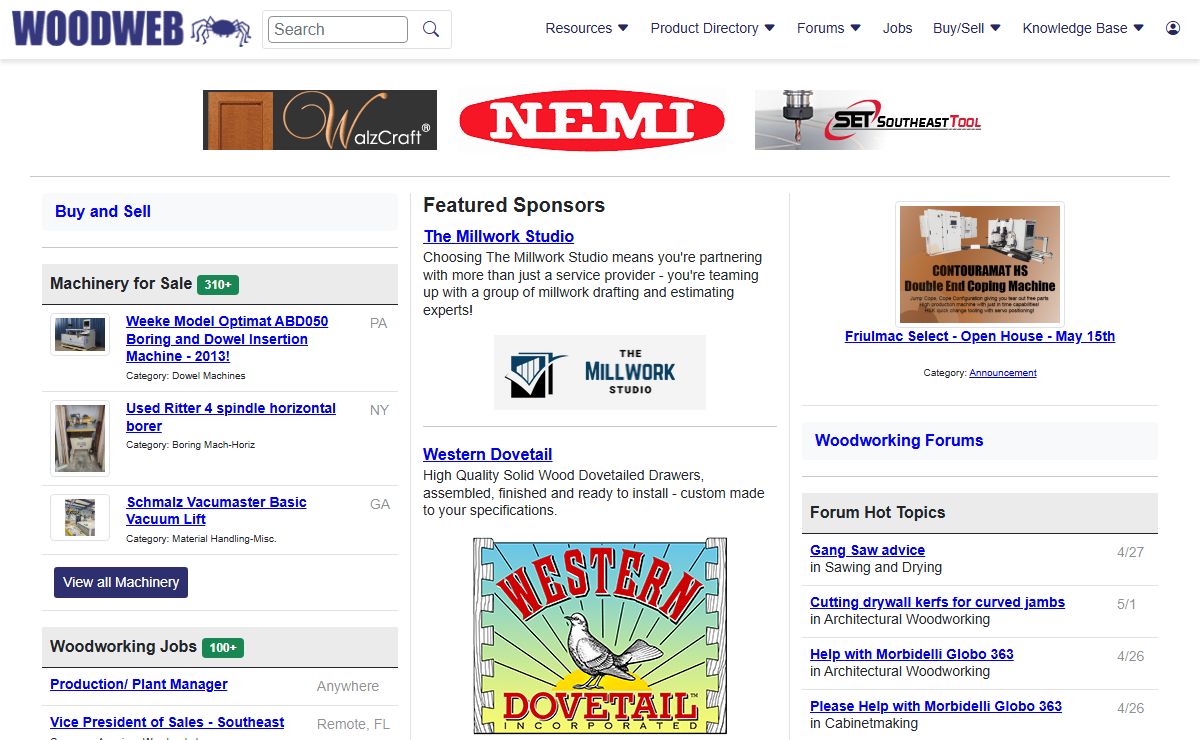Open the Knowledge Base dropdown
Viewport: 1200px width, 740px height.
pyautogui.click(x=1083, y=28)
